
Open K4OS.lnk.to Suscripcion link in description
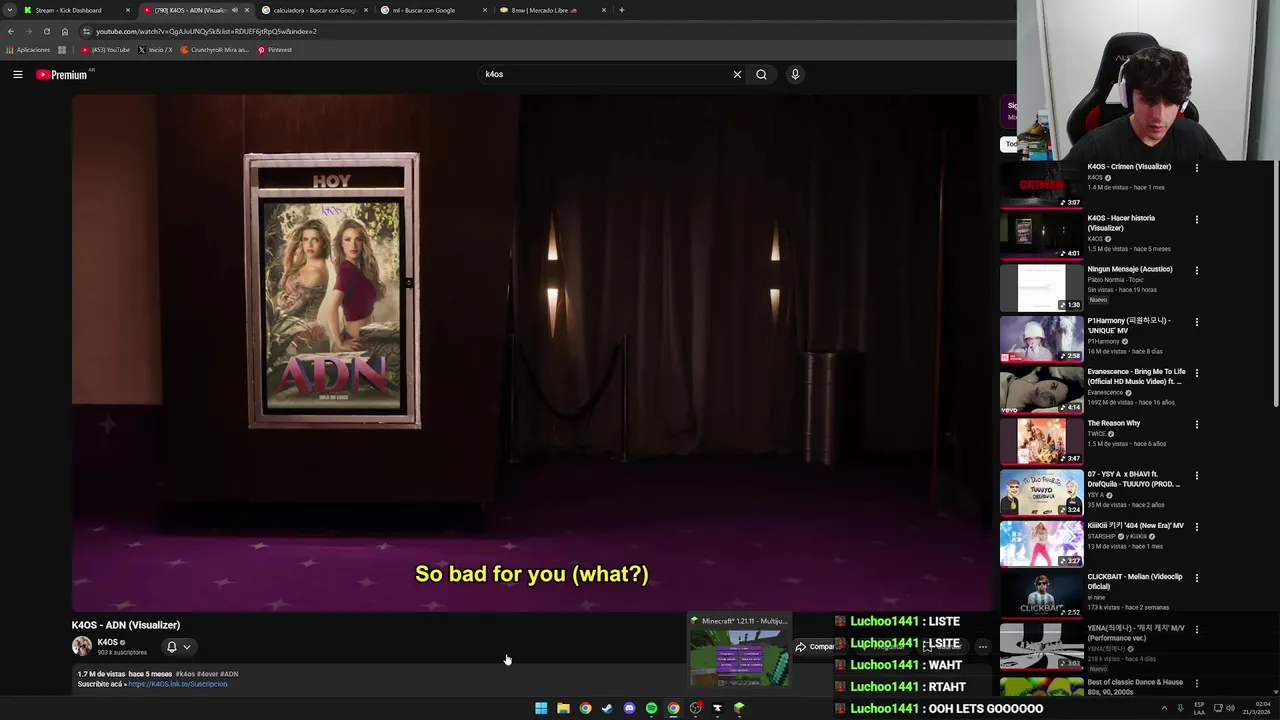click(178, 684)
